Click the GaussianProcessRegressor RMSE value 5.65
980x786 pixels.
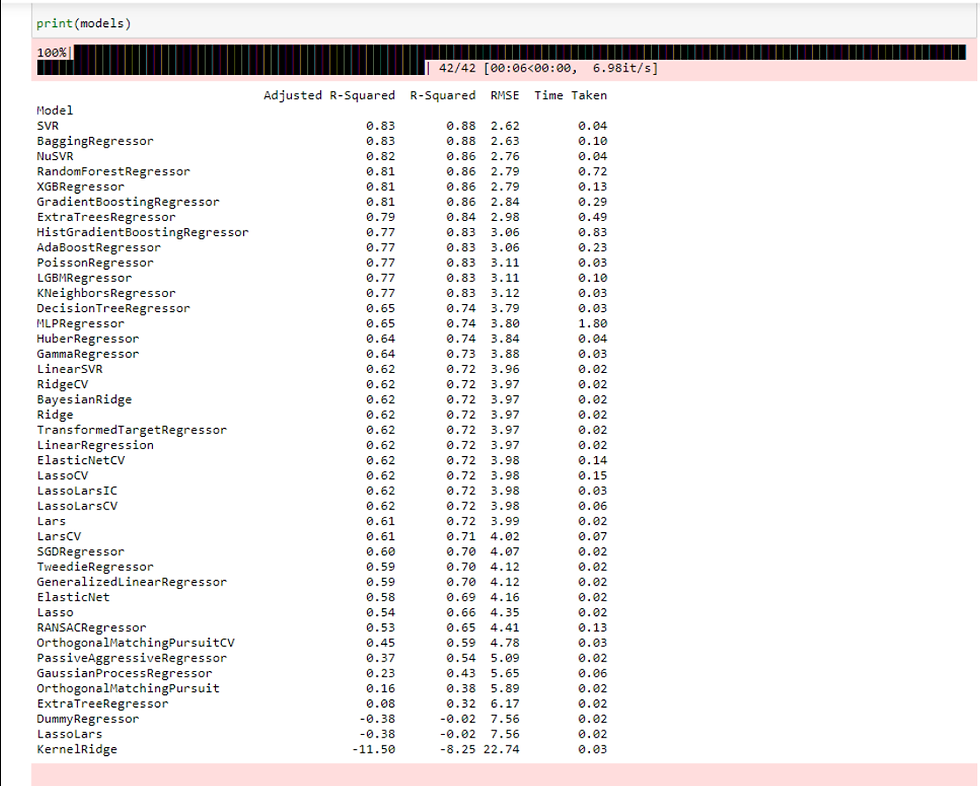click(x=504, y=673)
